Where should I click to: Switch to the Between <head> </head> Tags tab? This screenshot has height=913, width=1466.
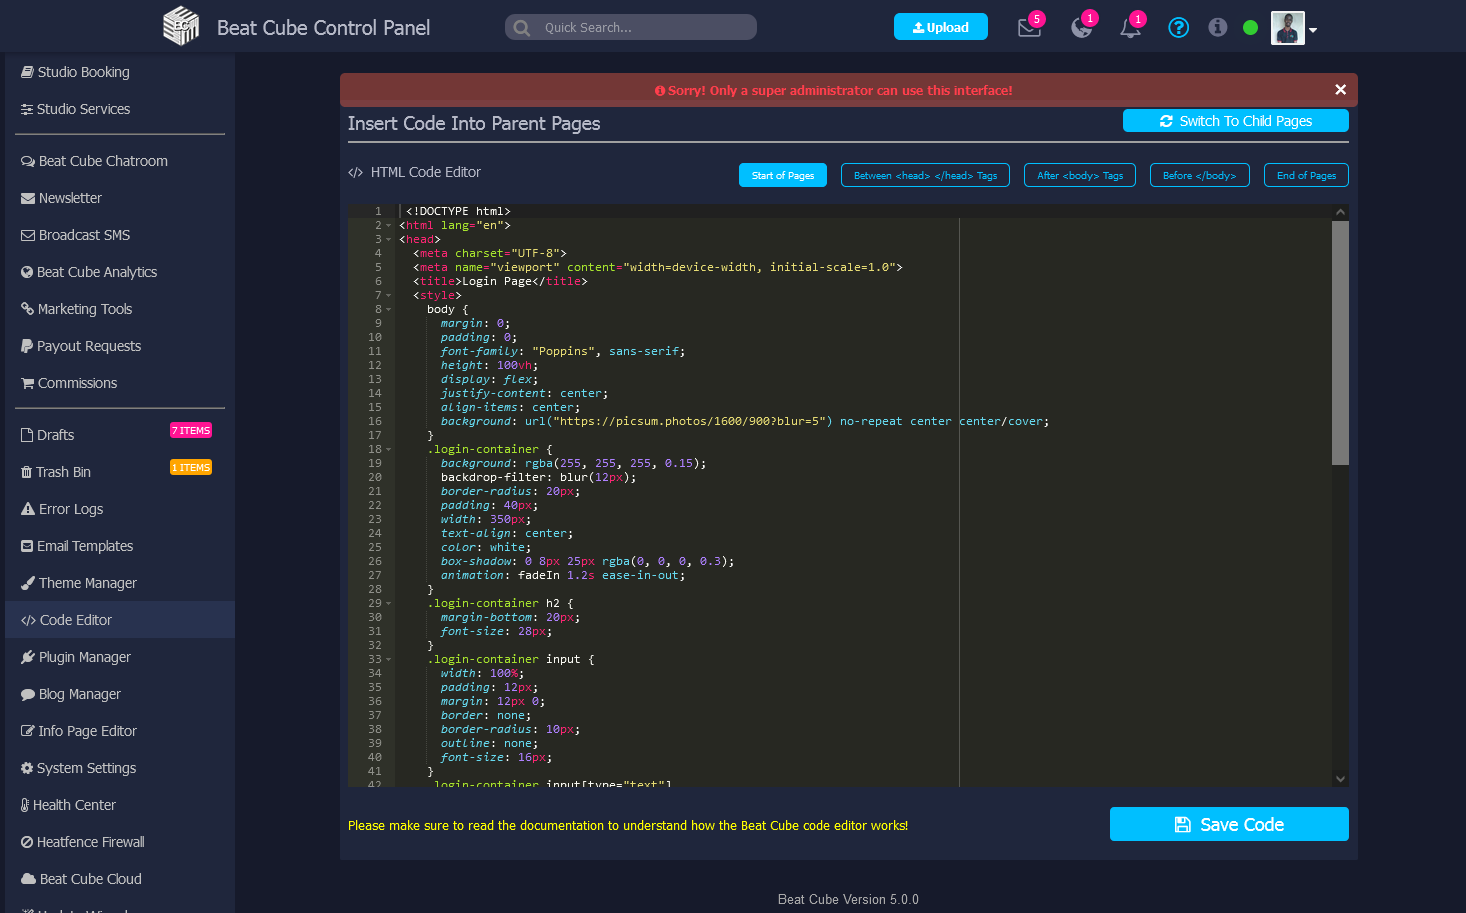click(924, 175)
